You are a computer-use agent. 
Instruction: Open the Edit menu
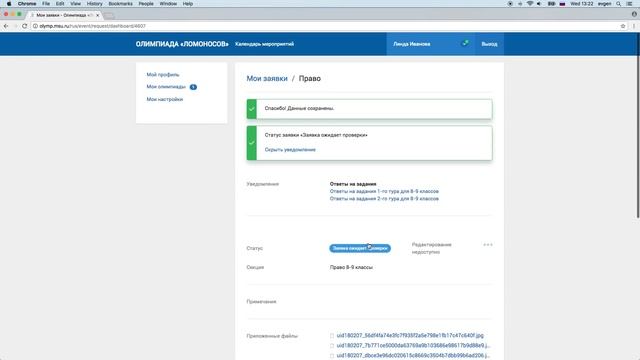pyautogui.click(x=60, y=4)
